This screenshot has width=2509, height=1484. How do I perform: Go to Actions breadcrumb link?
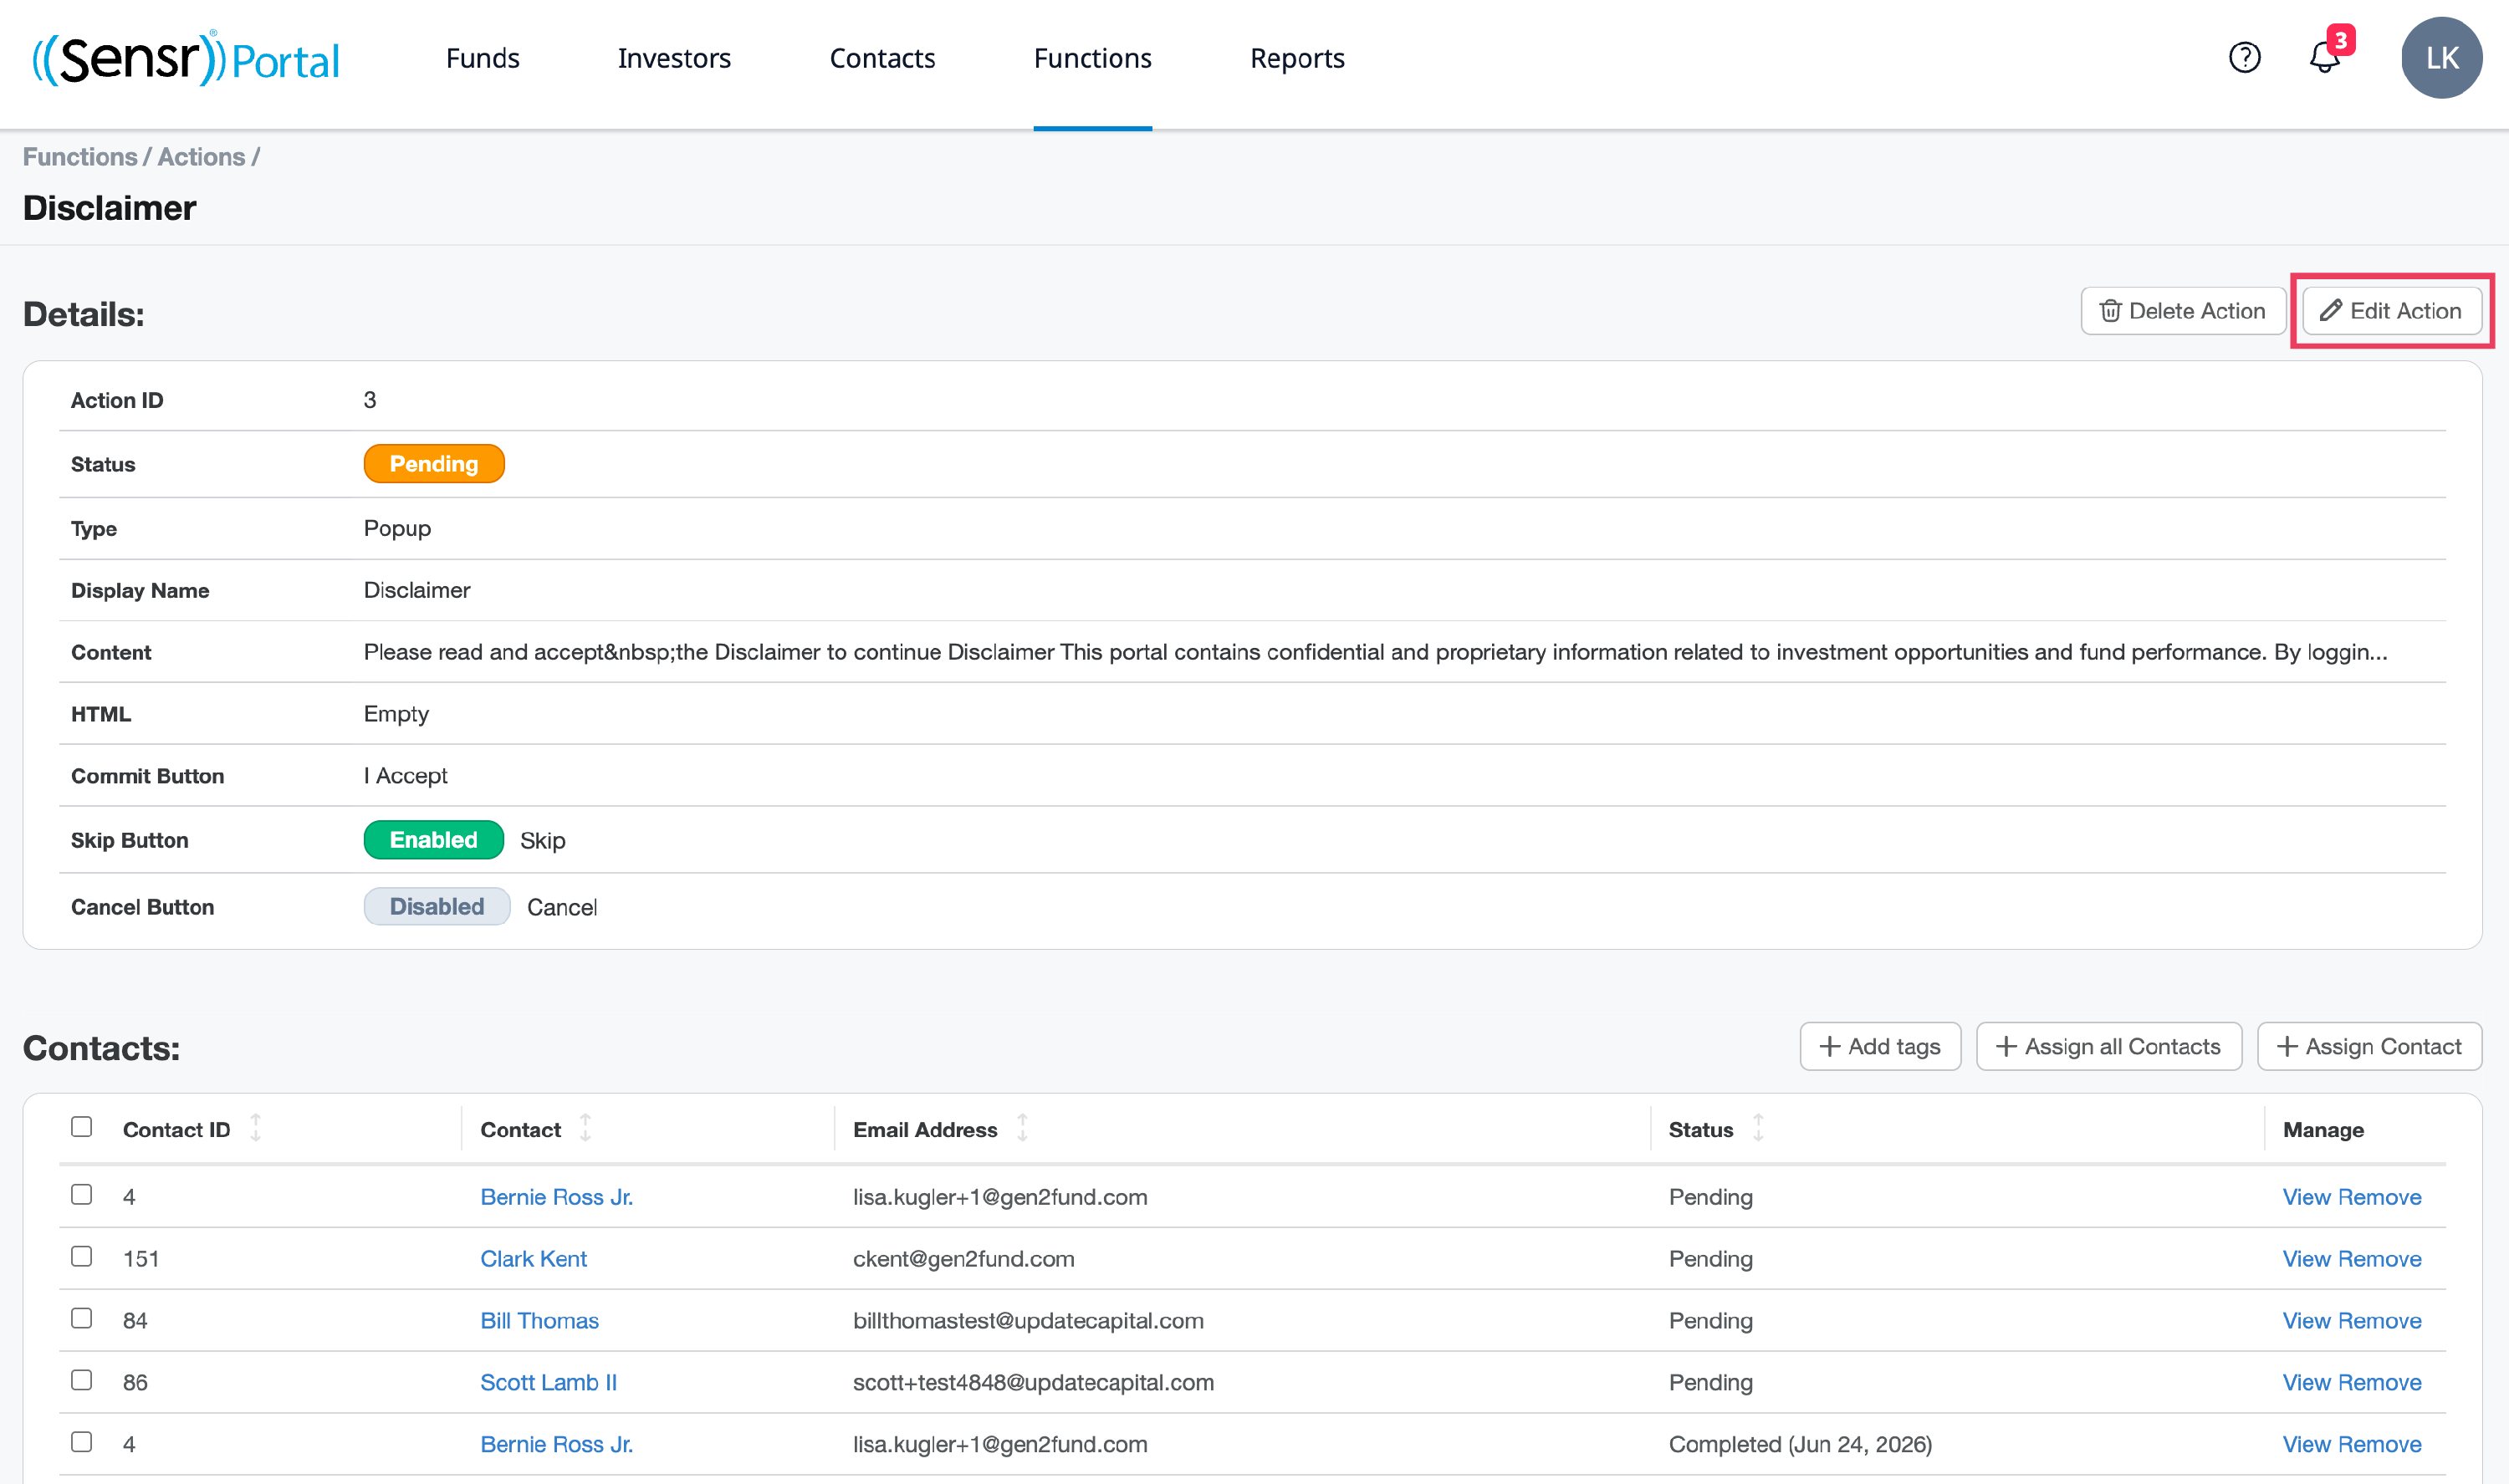click(x=201, y=157)
